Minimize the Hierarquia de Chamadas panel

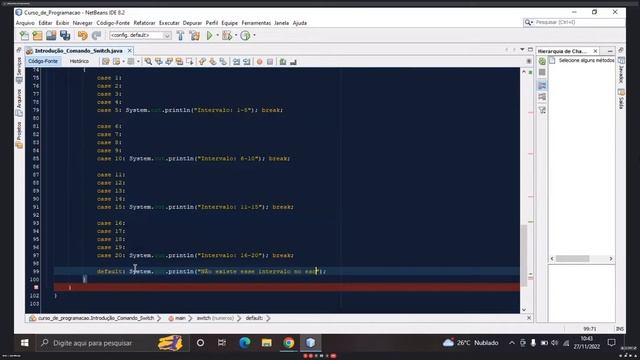tap(610, 51)
